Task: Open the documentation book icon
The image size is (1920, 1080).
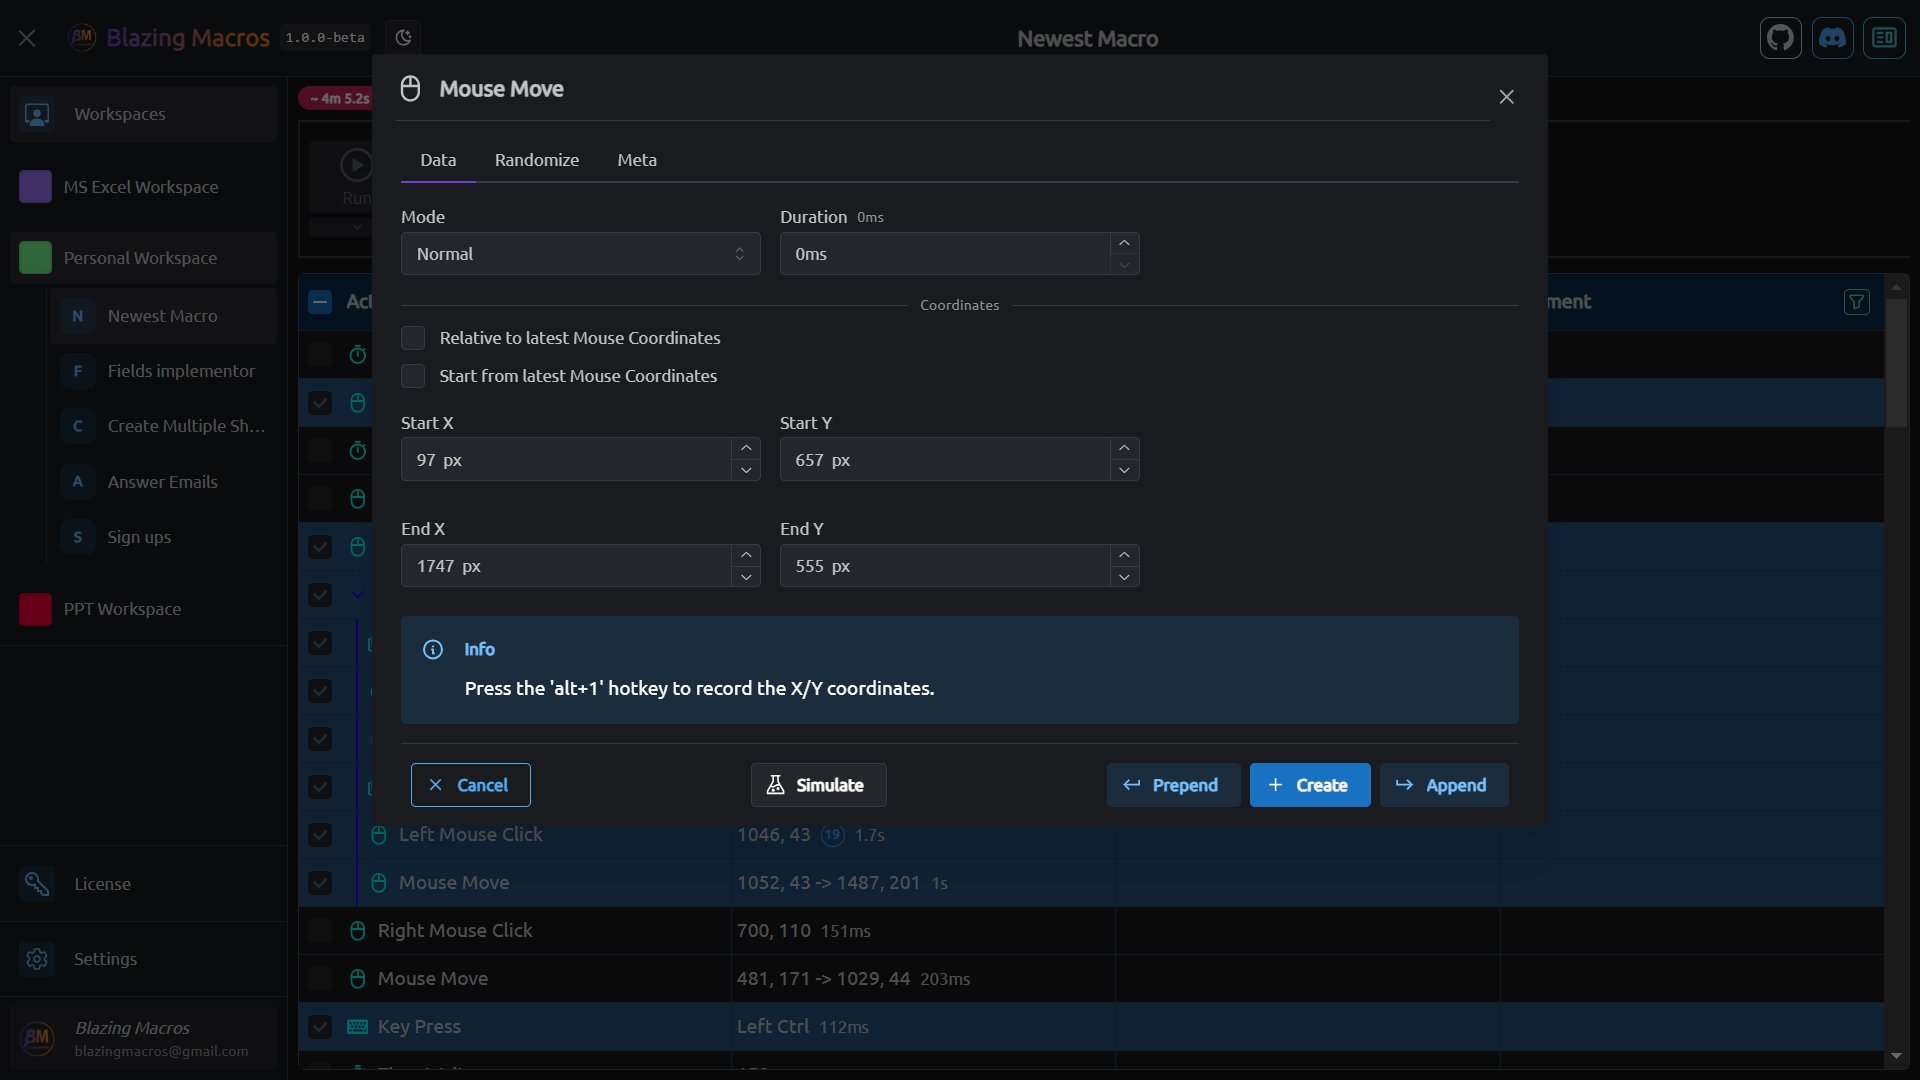Action: 1884,38
